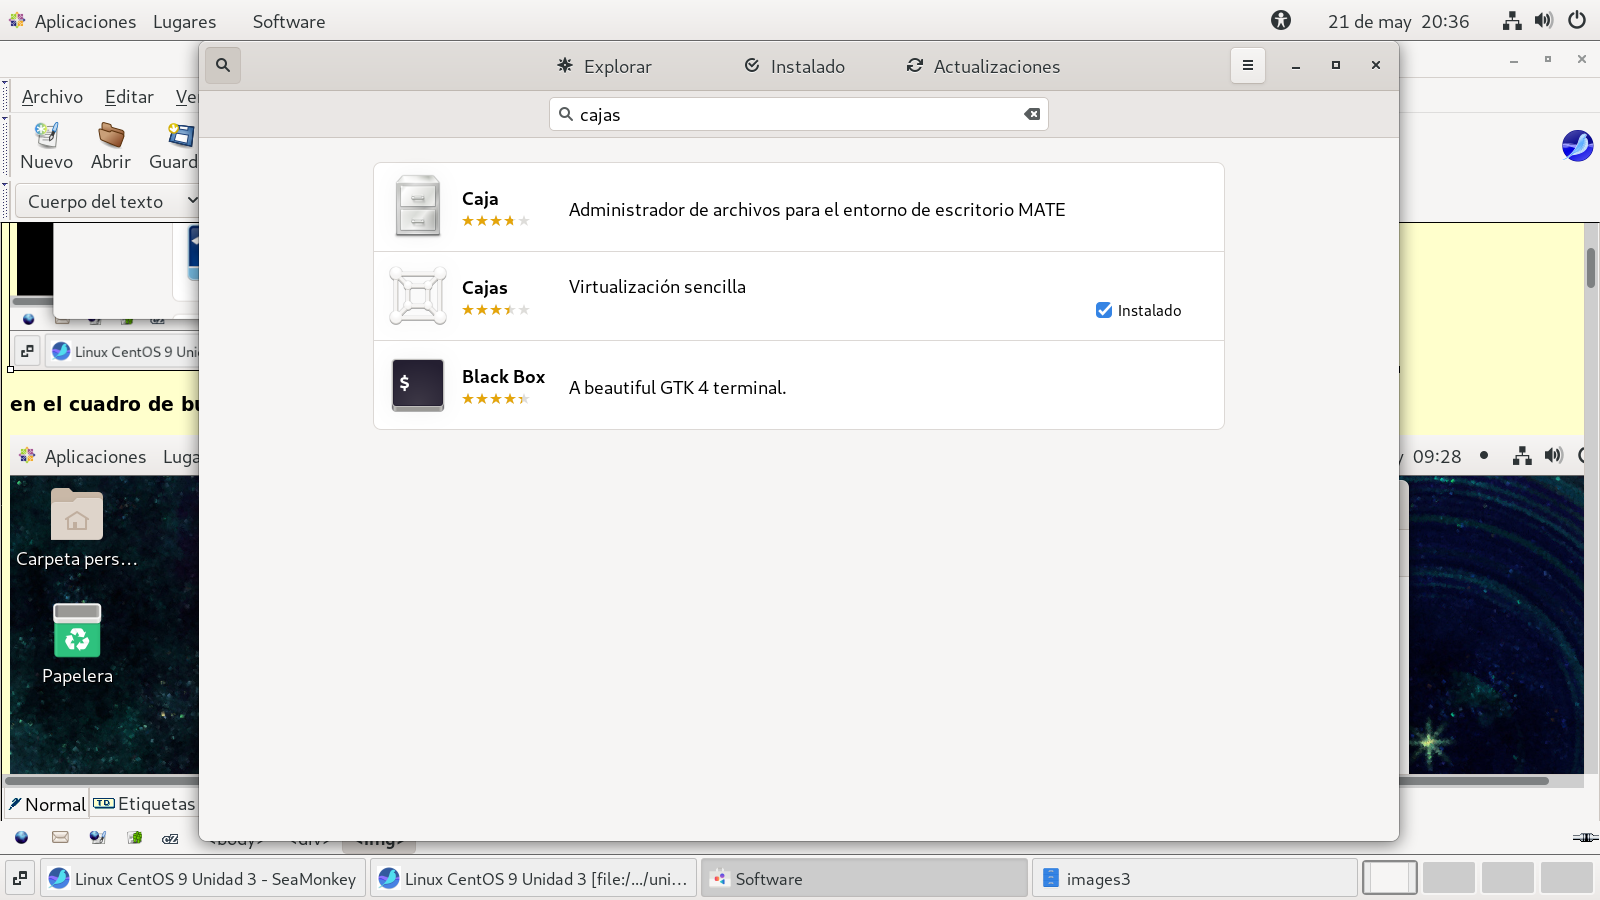Open the accessibility menu in top bar

click(x=1281, y=21)
